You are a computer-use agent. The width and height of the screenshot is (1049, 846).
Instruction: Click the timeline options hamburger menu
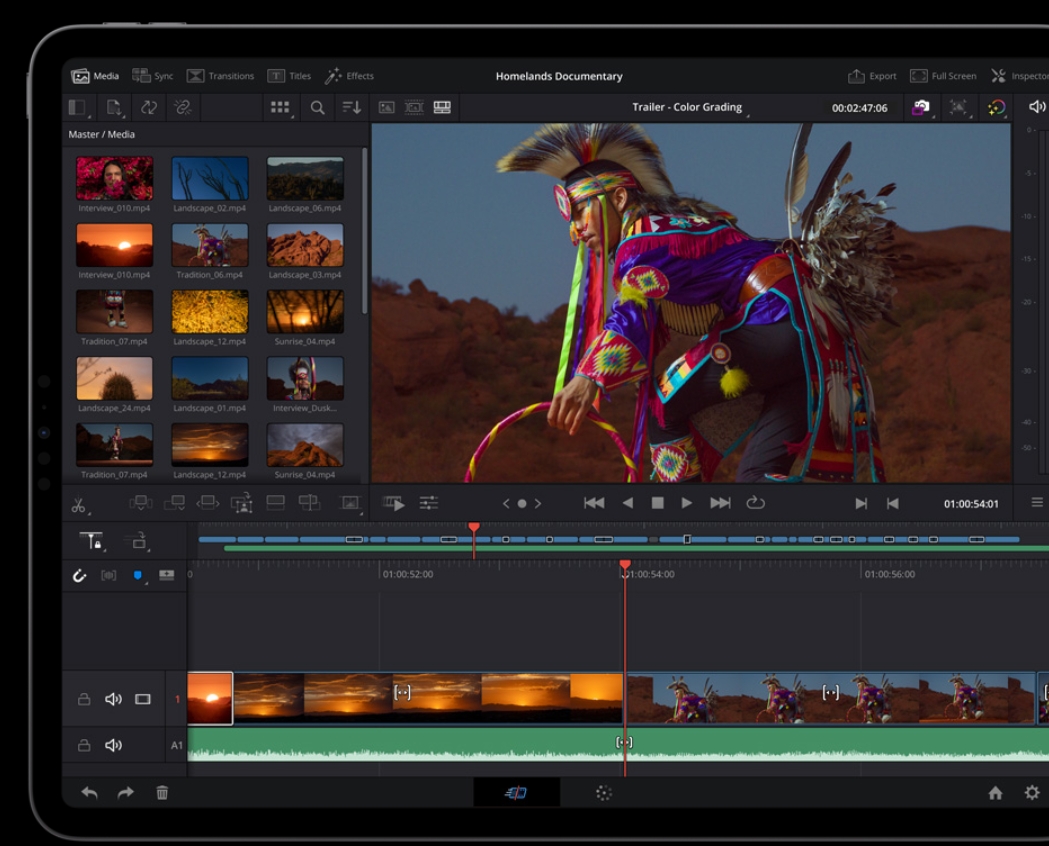click(x=1037, y=502)
